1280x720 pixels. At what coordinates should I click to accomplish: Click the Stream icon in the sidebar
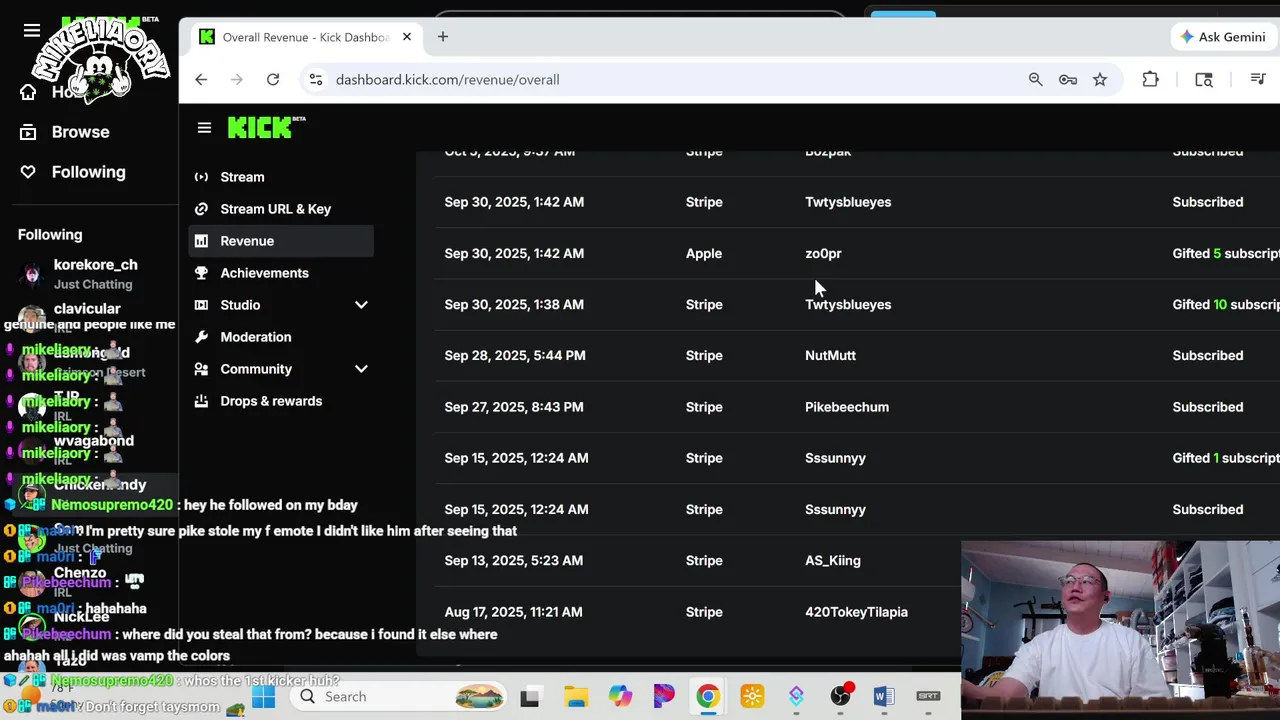pos(201,177)
